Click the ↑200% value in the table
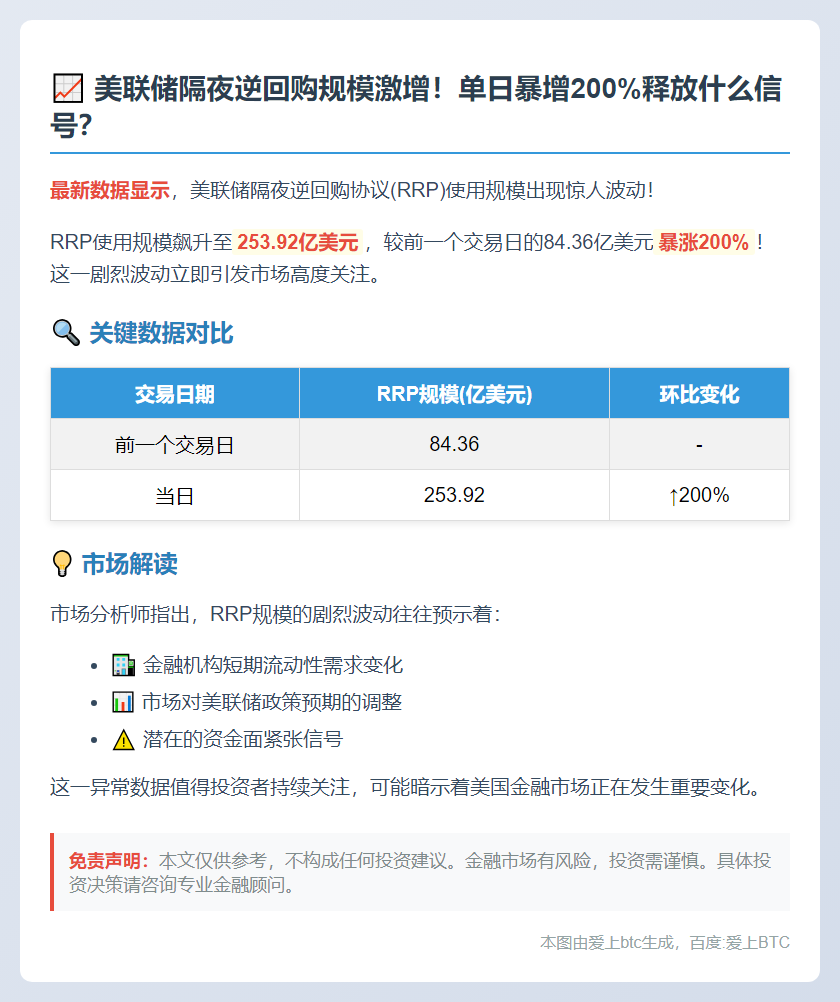This screenshot has width=840, height=1002. [699, 494]
